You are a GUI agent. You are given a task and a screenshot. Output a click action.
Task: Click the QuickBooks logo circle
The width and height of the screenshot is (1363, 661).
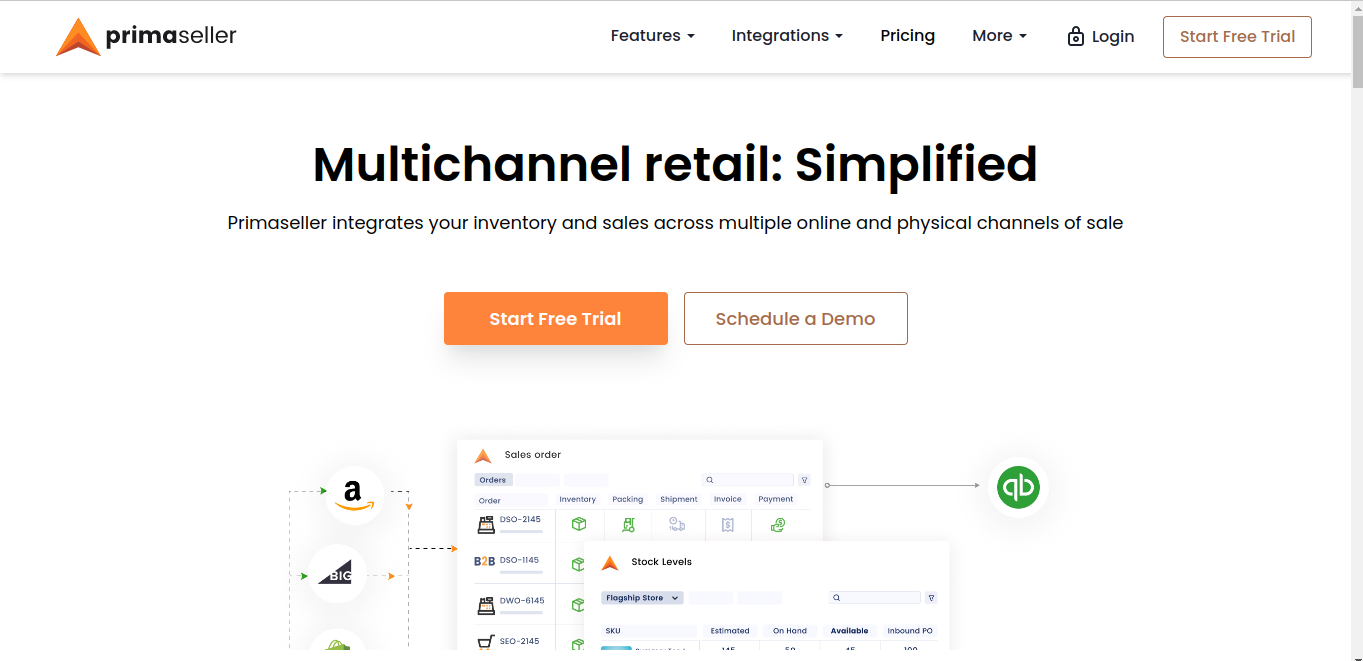pos(1018,487)
